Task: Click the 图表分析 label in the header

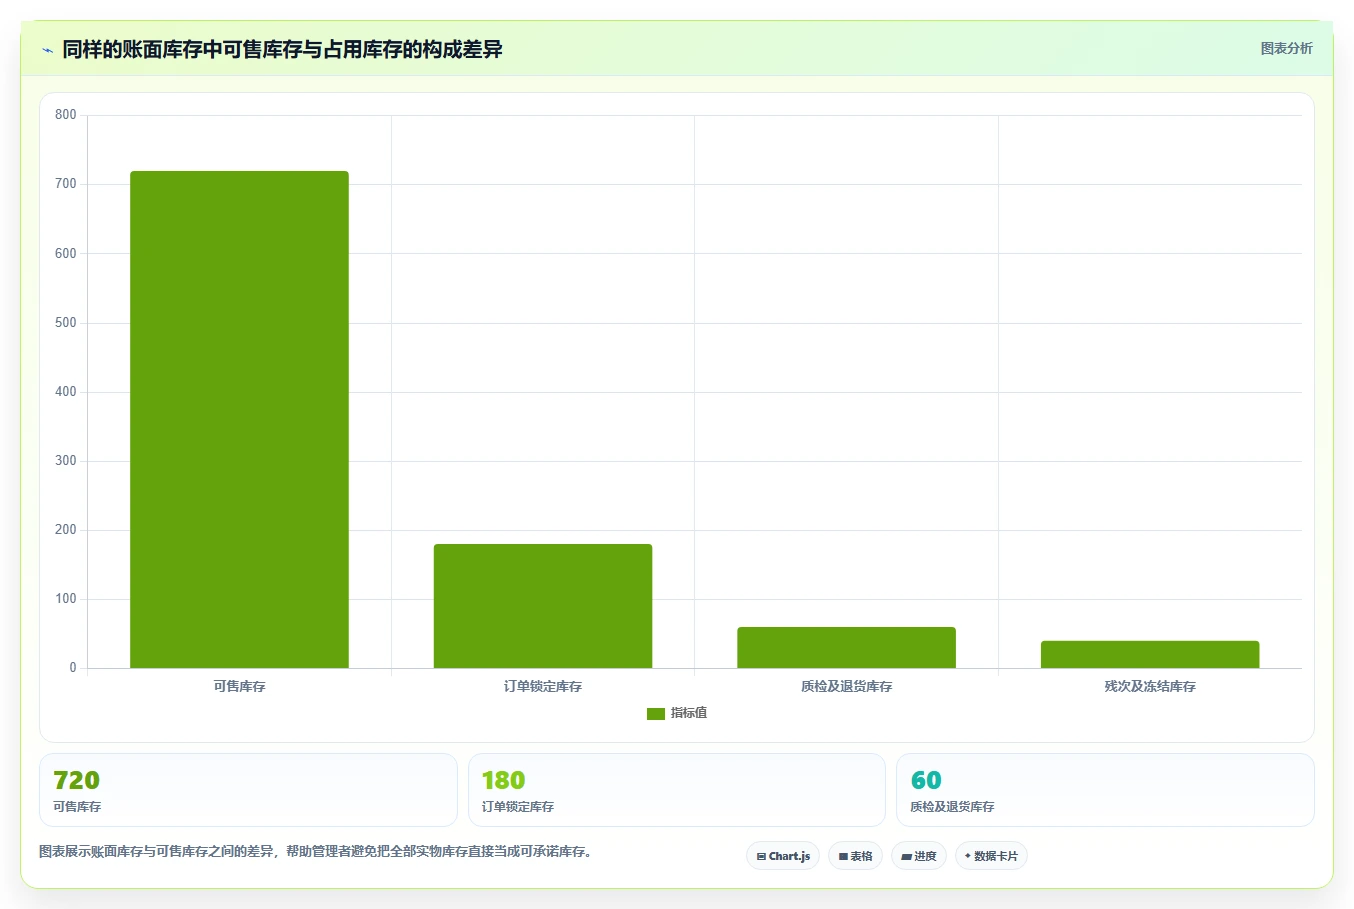Action: click(1286, 48)
